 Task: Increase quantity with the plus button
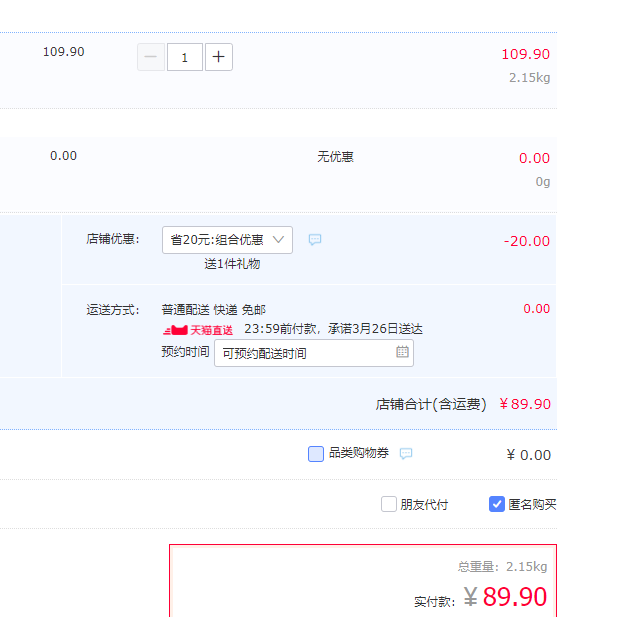tap(219, 57)
